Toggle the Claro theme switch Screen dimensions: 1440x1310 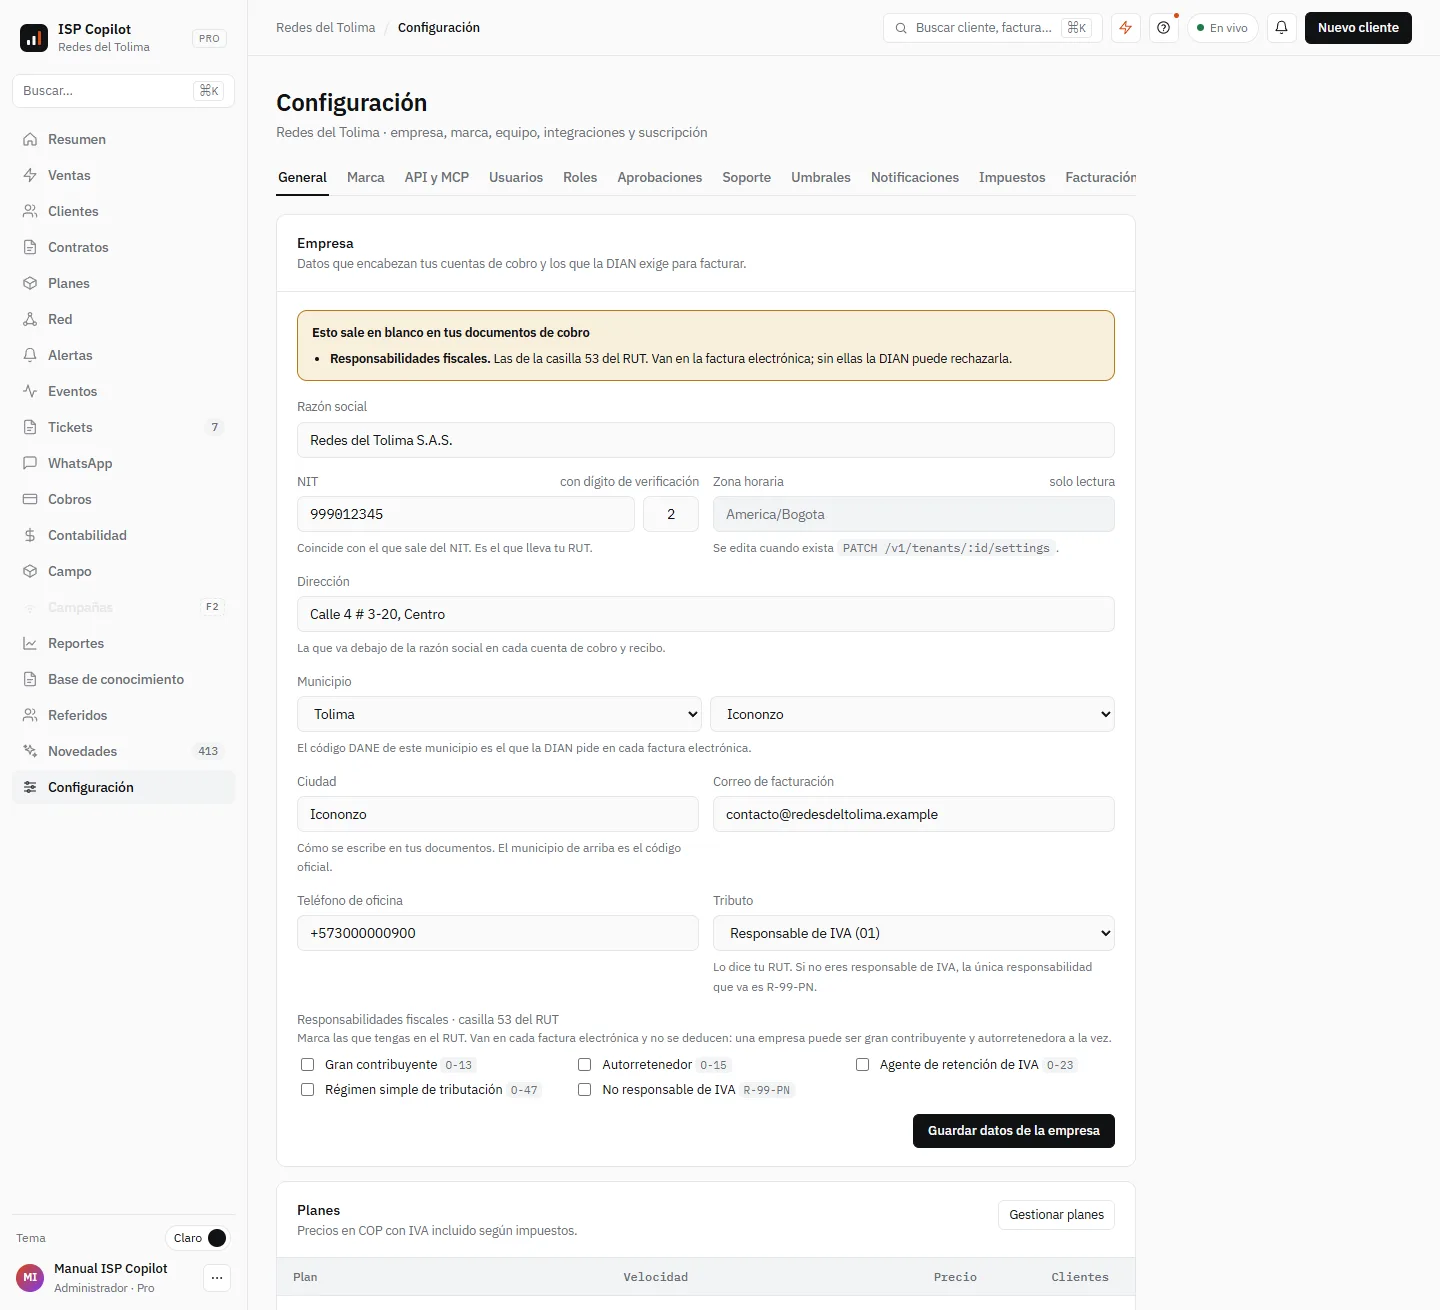[198, 1238]
